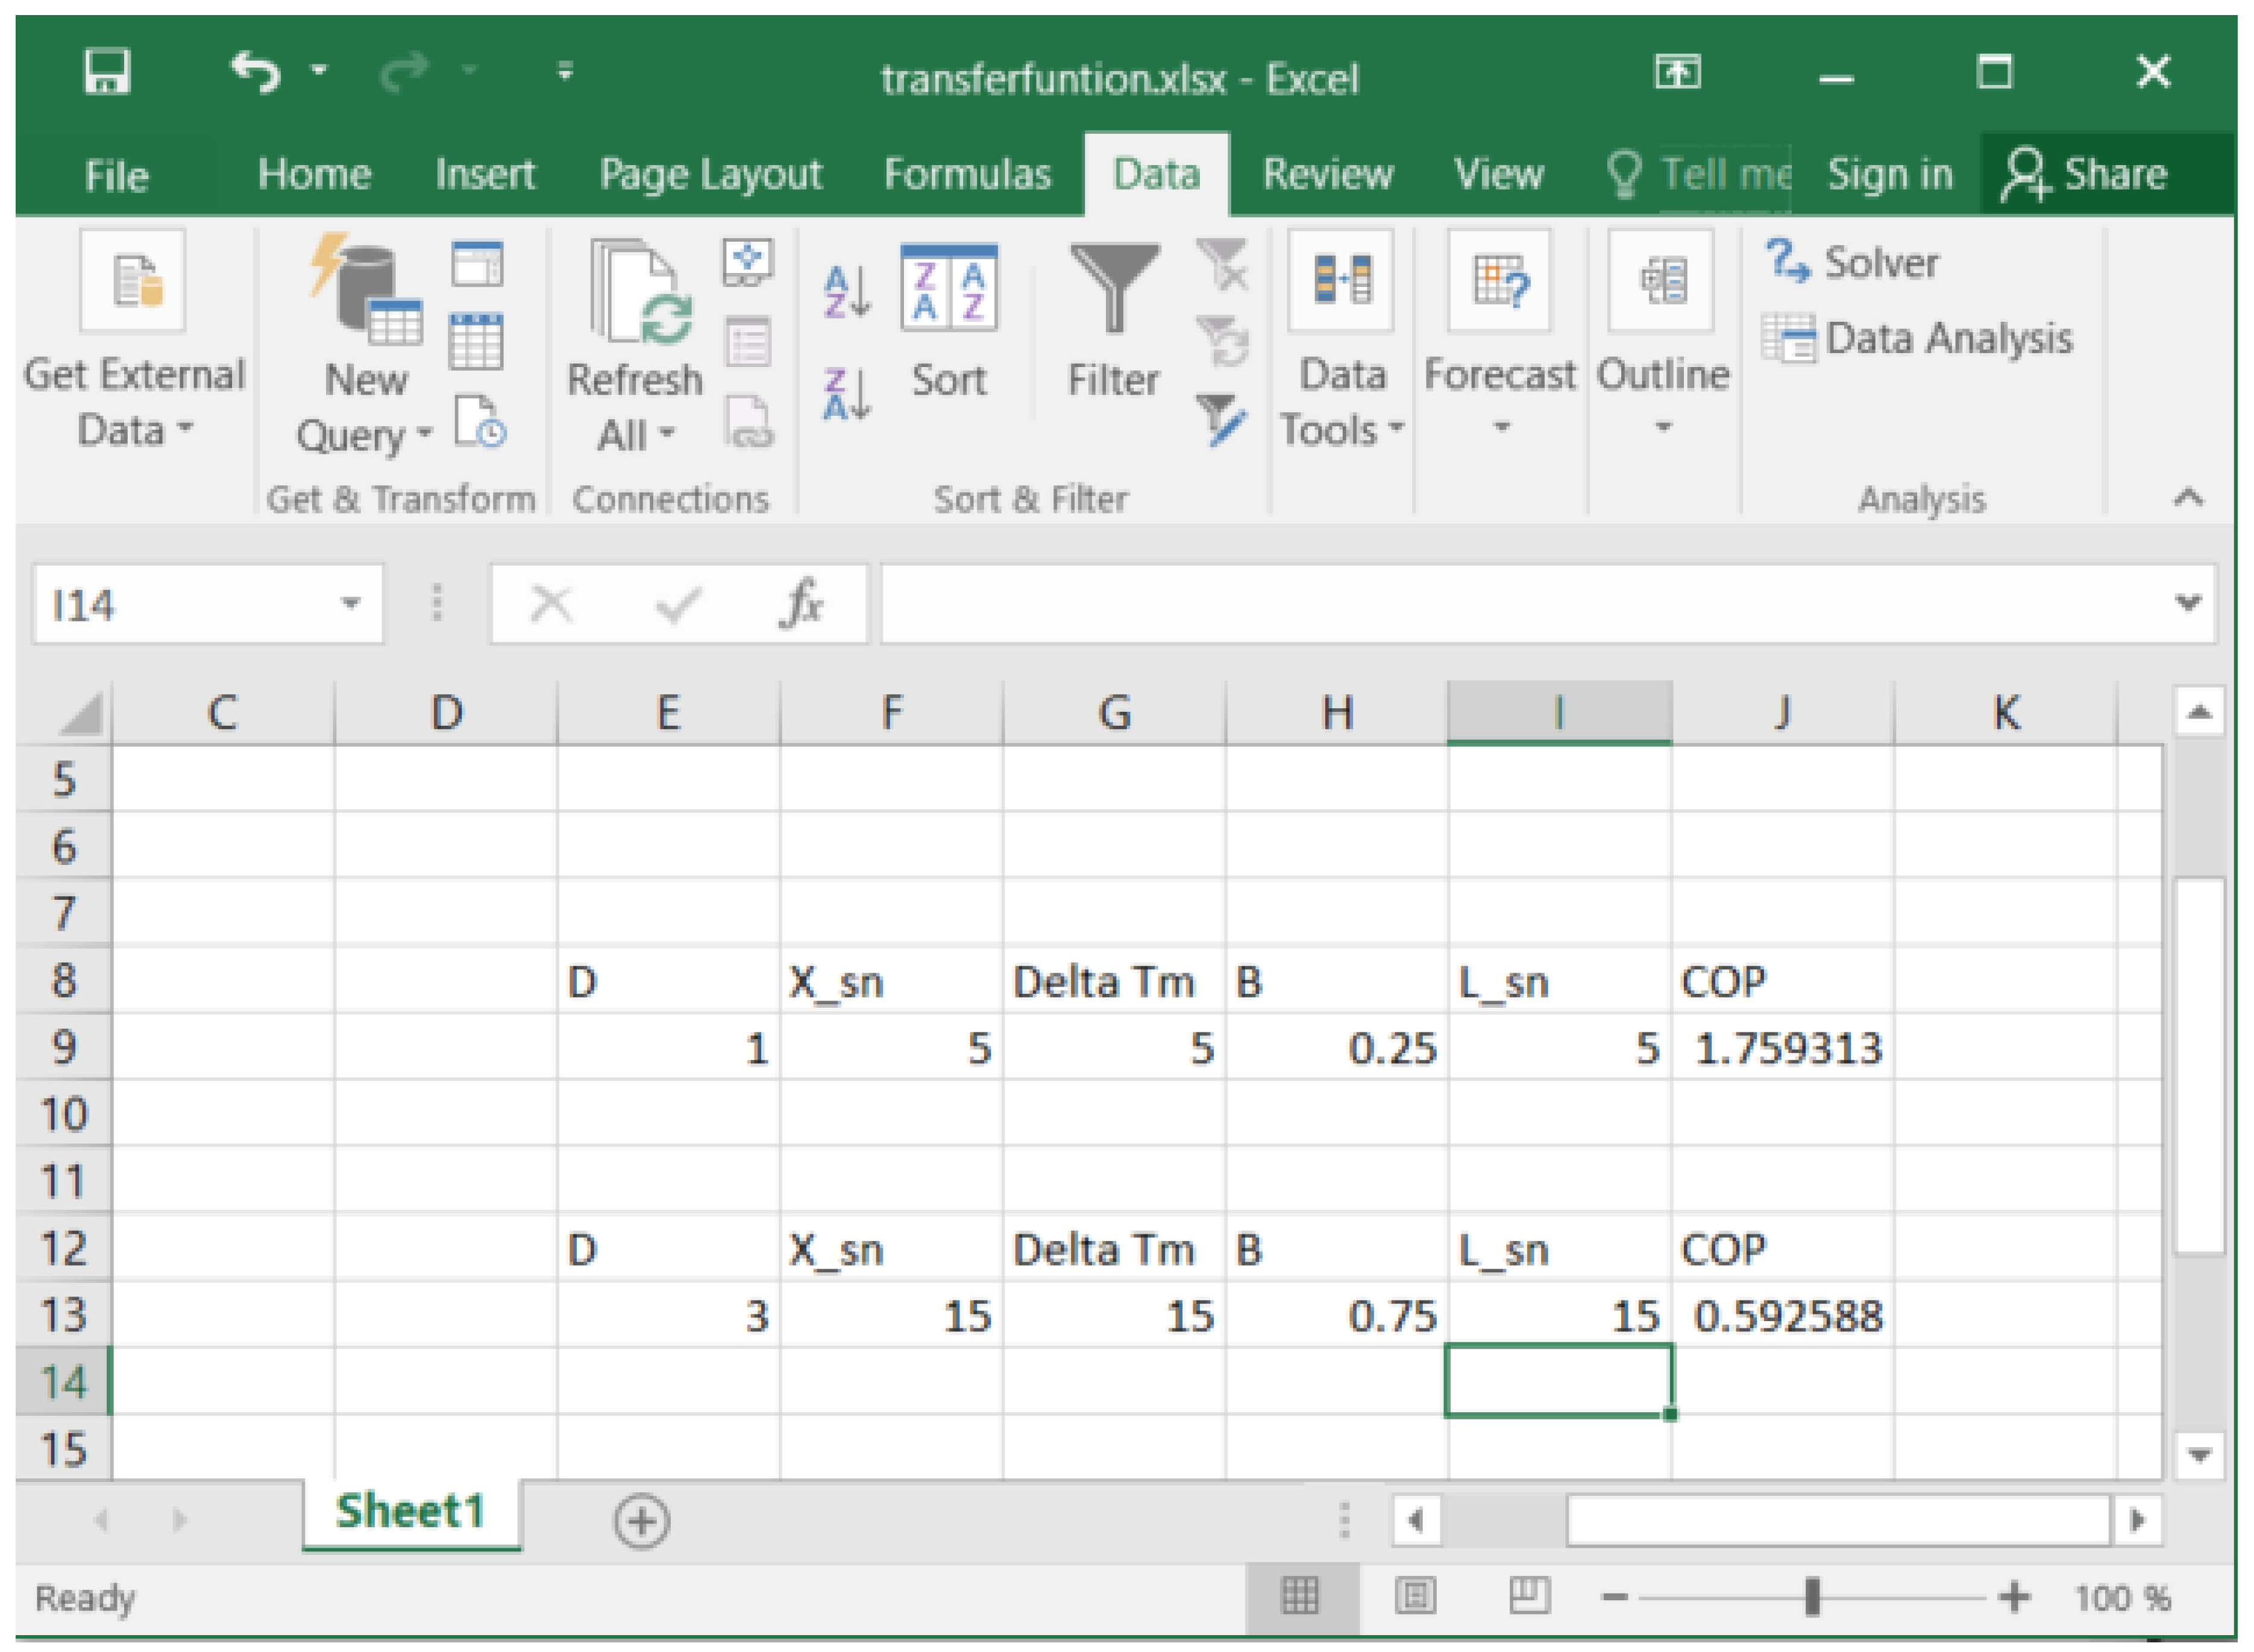Expand the Data Tools menu
Image resolution: width=2254 pixels, height=1652 pixels.
(x=1341, y=345)
